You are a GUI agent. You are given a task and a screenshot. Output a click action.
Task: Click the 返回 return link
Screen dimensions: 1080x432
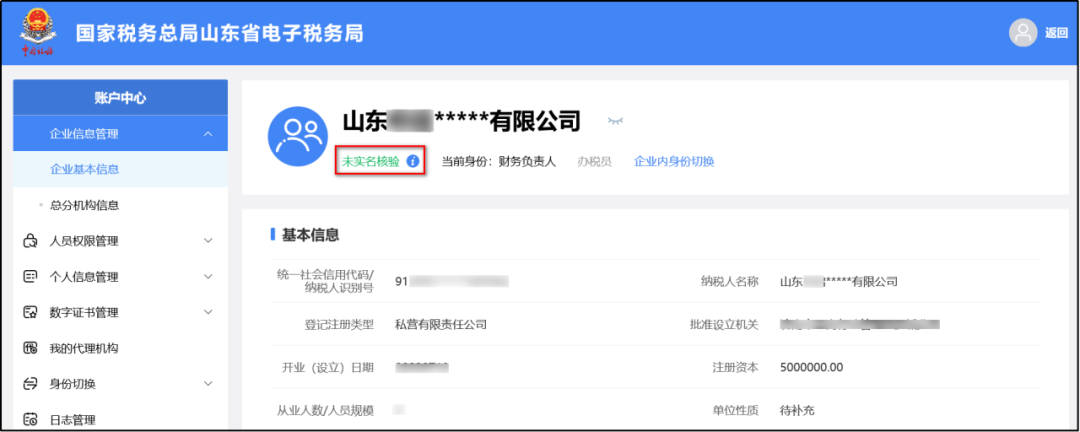click(1056, 33)
